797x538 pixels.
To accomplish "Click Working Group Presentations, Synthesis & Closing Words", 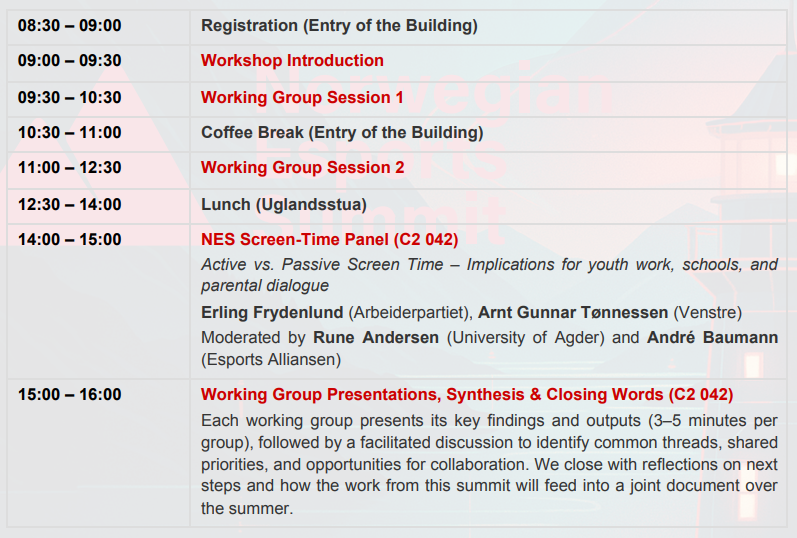I will 466,395.
